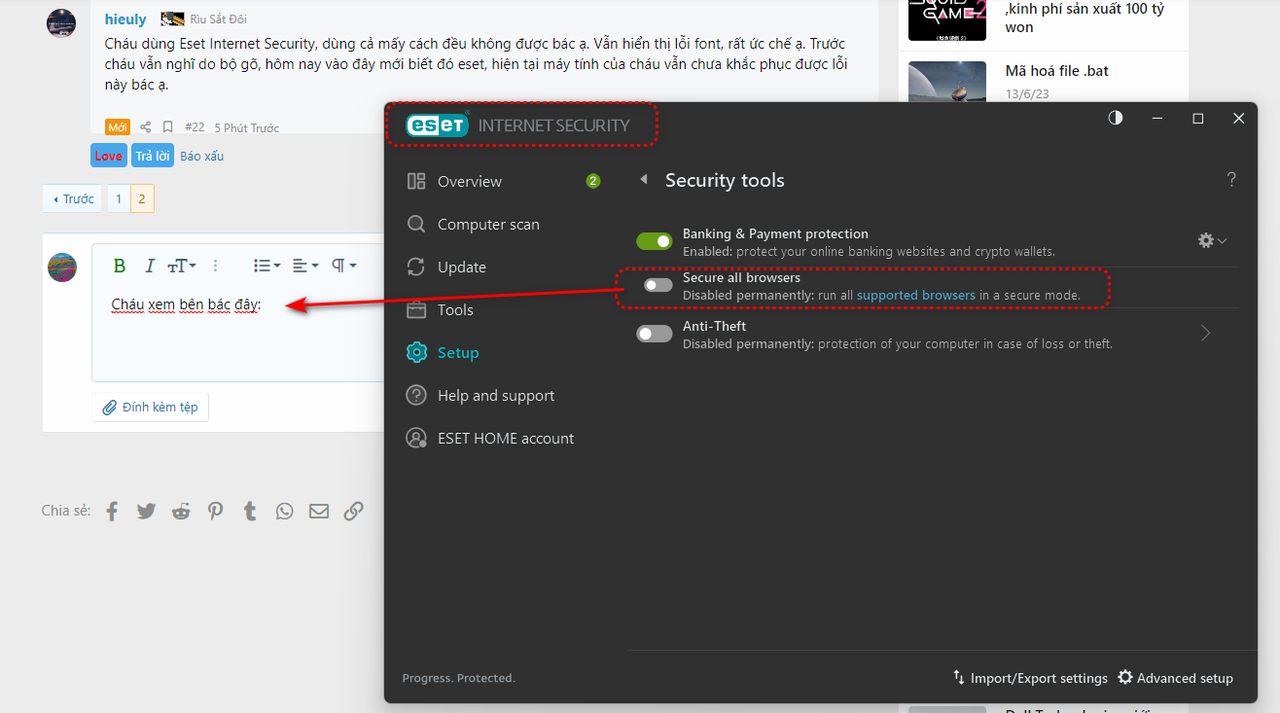The image size is (1280, 713).
Task: Open Advanced setup in ESET
Action: (1175, 678)
